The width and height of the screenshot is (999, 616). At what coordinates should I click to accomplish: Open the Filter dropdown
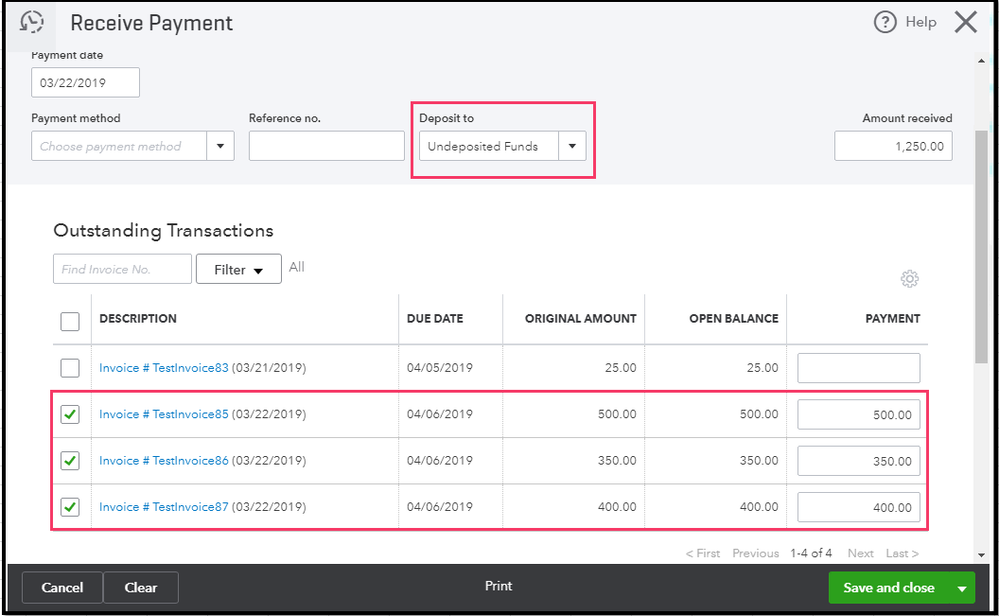coord(238,269)
